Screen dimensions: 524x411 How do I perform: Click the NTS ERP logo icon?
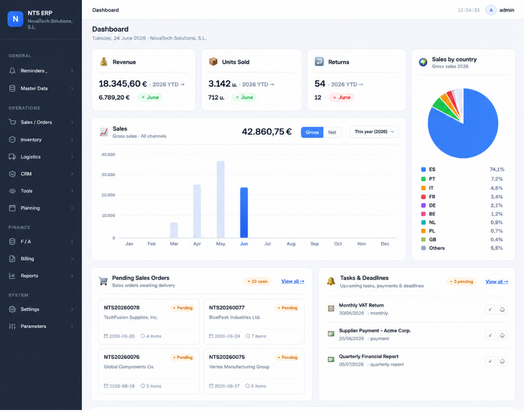pyautogui.click(x=15, y=19)
